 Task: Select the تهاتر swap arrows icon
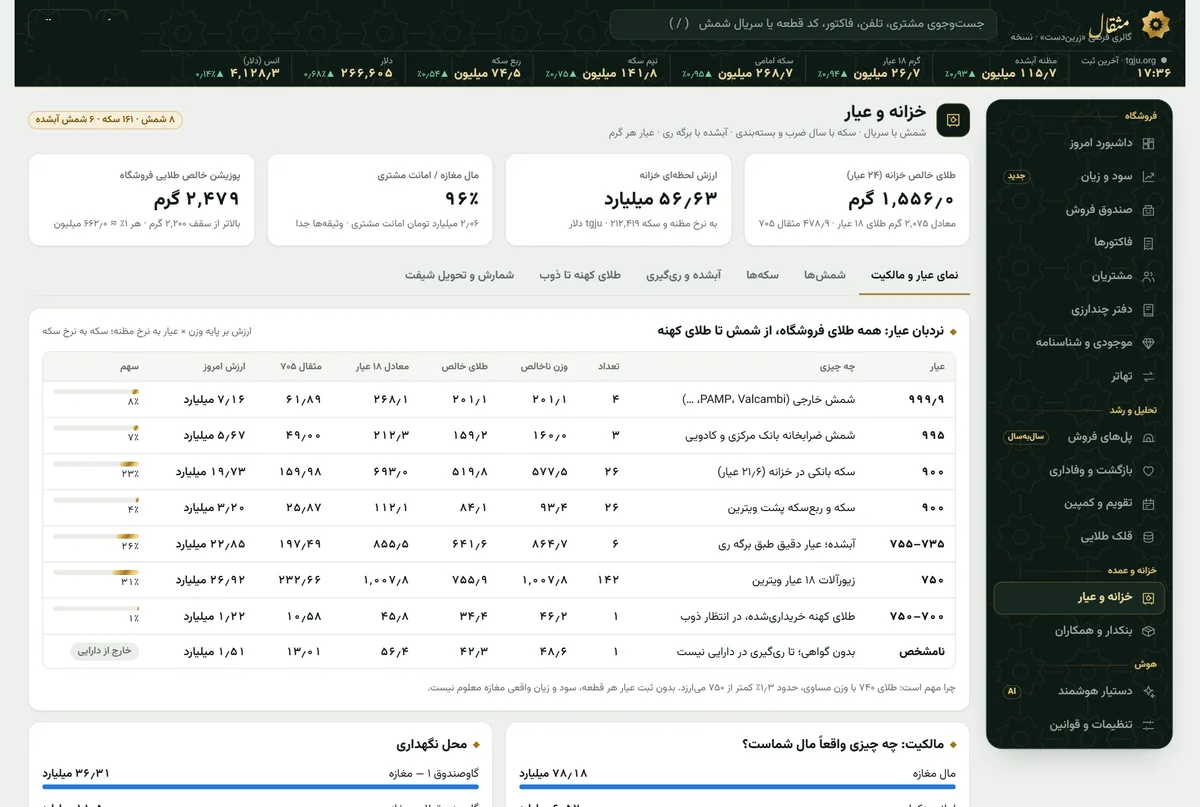1148,376
